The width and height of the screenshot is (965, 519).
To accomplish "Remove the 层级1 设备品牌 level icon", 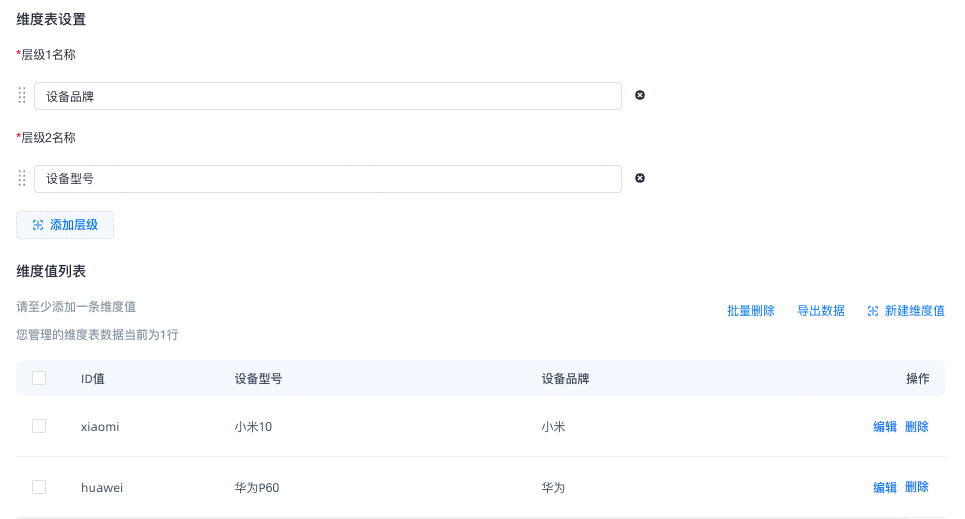I will [x=640, y=95].
